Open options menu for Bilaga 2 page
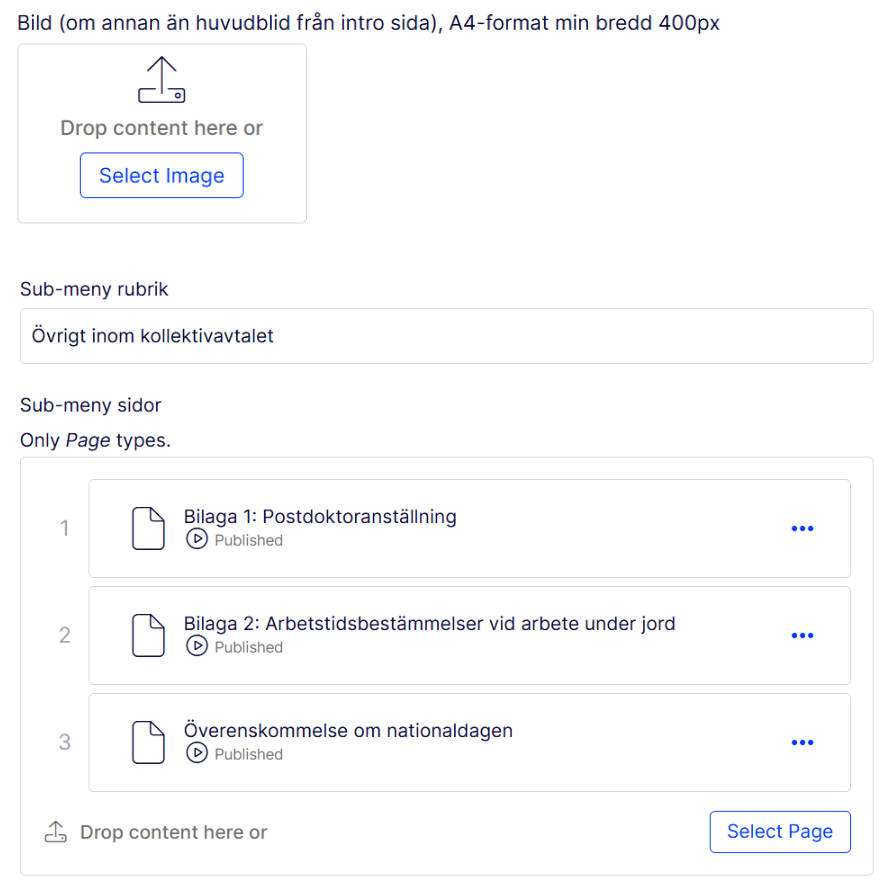The image size is (892, 895). pos(802,635)
